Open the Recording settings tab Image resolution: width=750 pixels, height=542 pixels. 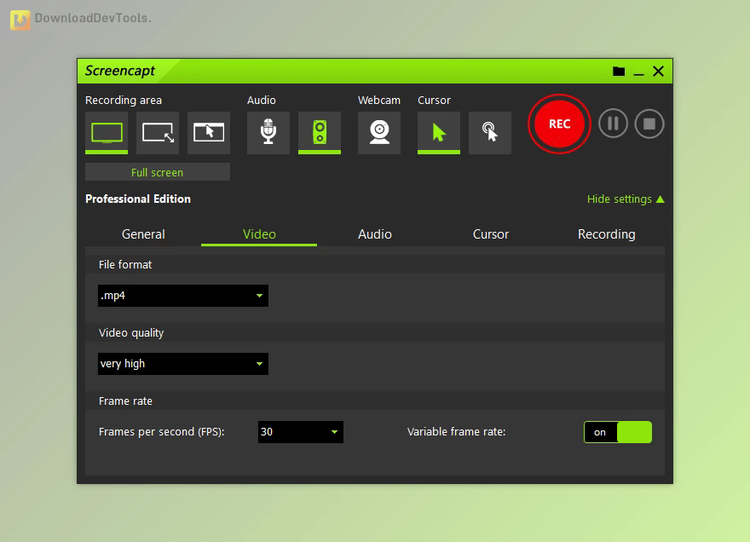pos(606,234)
